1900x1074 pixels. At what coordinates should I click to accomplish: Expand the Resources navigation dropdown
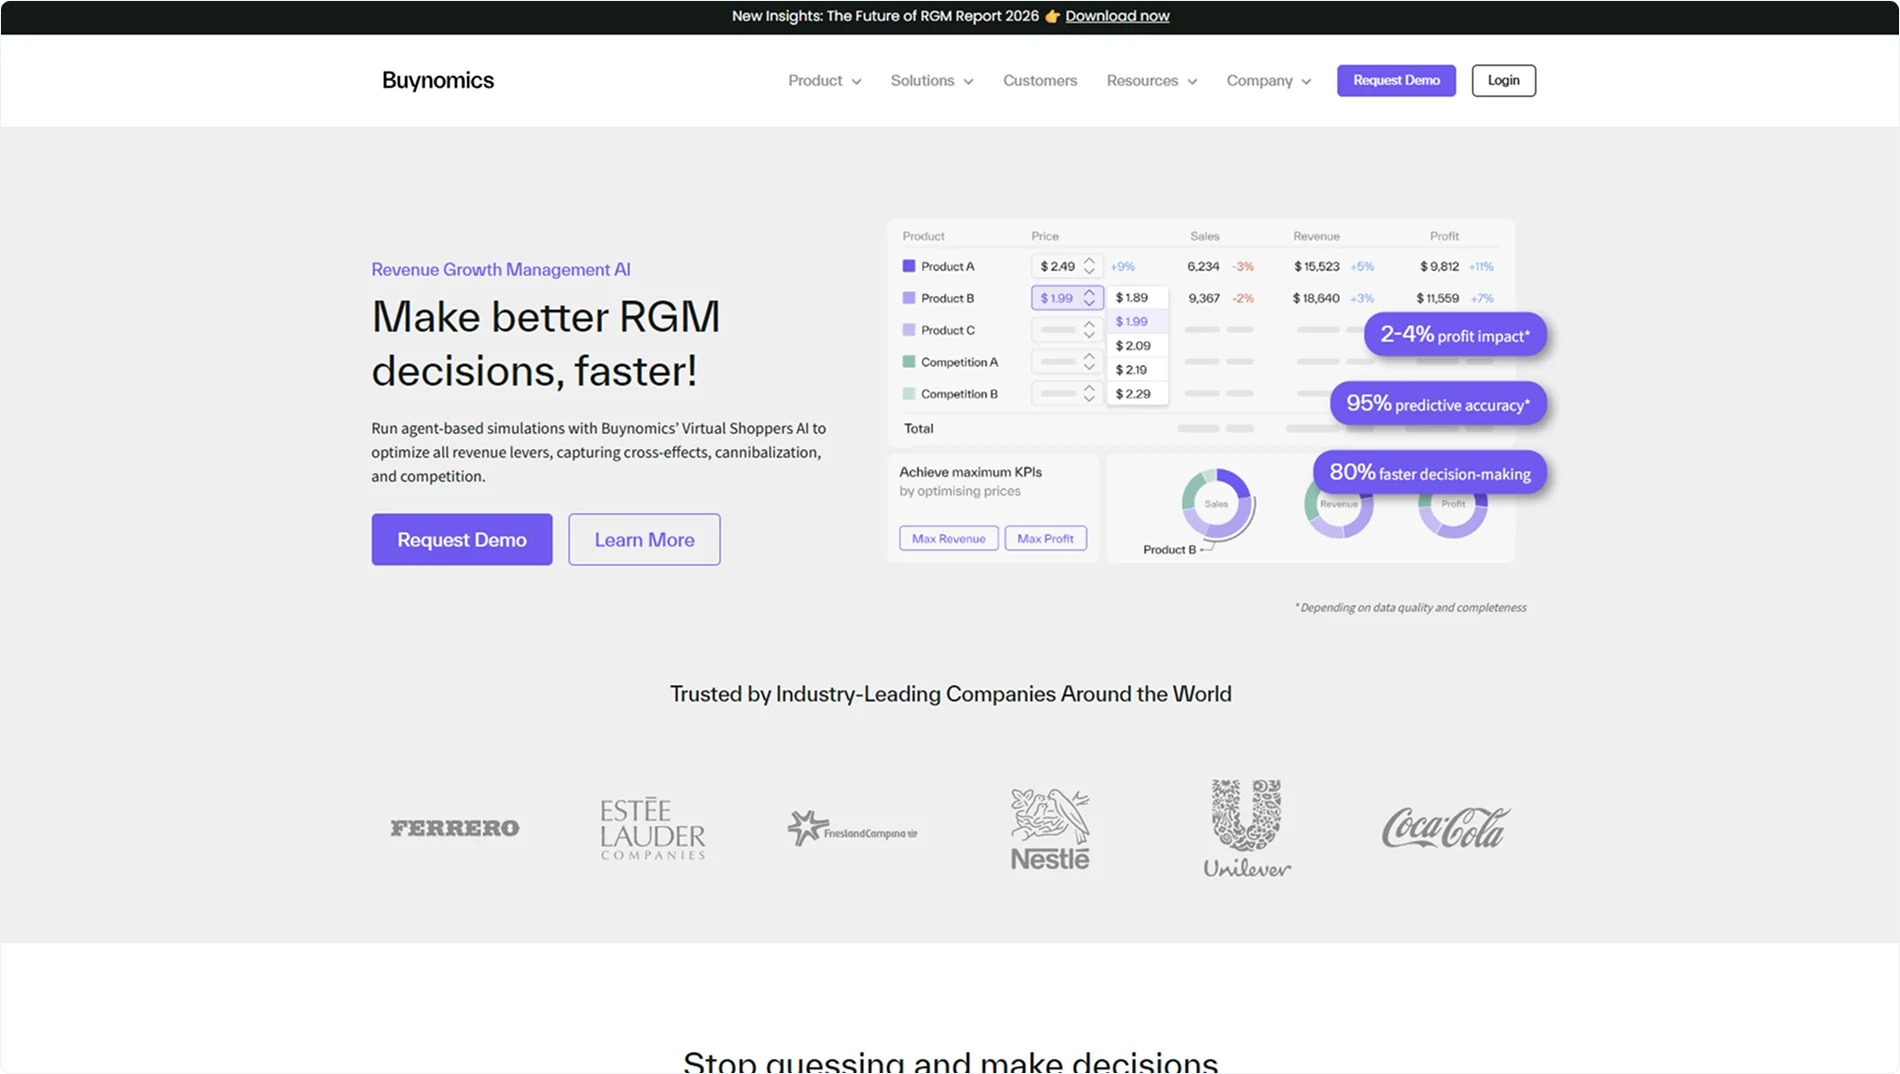pos(1151,80)
